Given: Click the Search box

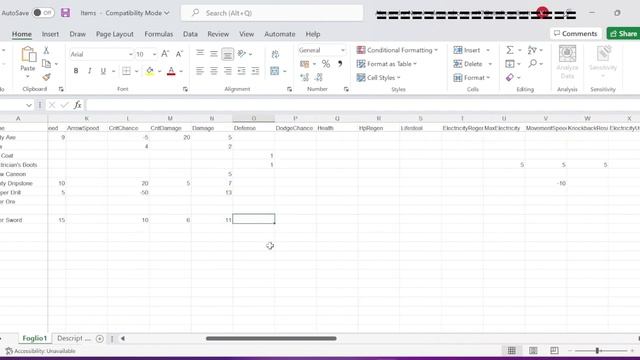Looking at the screenshot, I should 272,13.
